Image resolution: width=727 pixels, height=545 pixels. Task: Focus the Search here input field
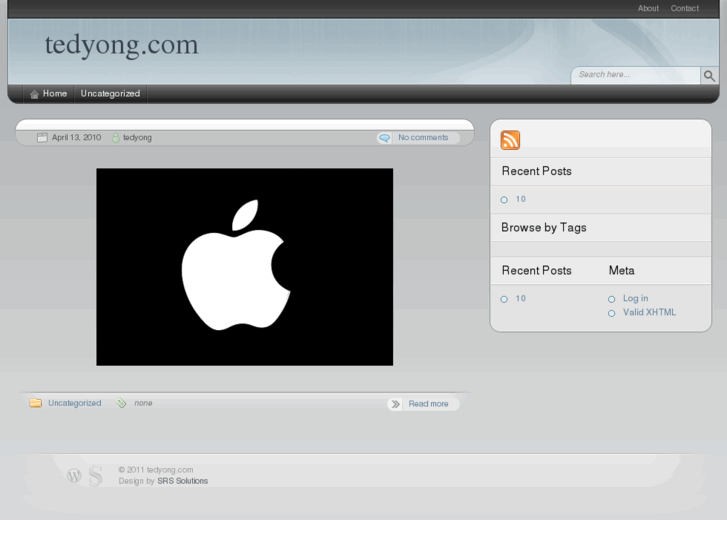(x=636, y=75)
